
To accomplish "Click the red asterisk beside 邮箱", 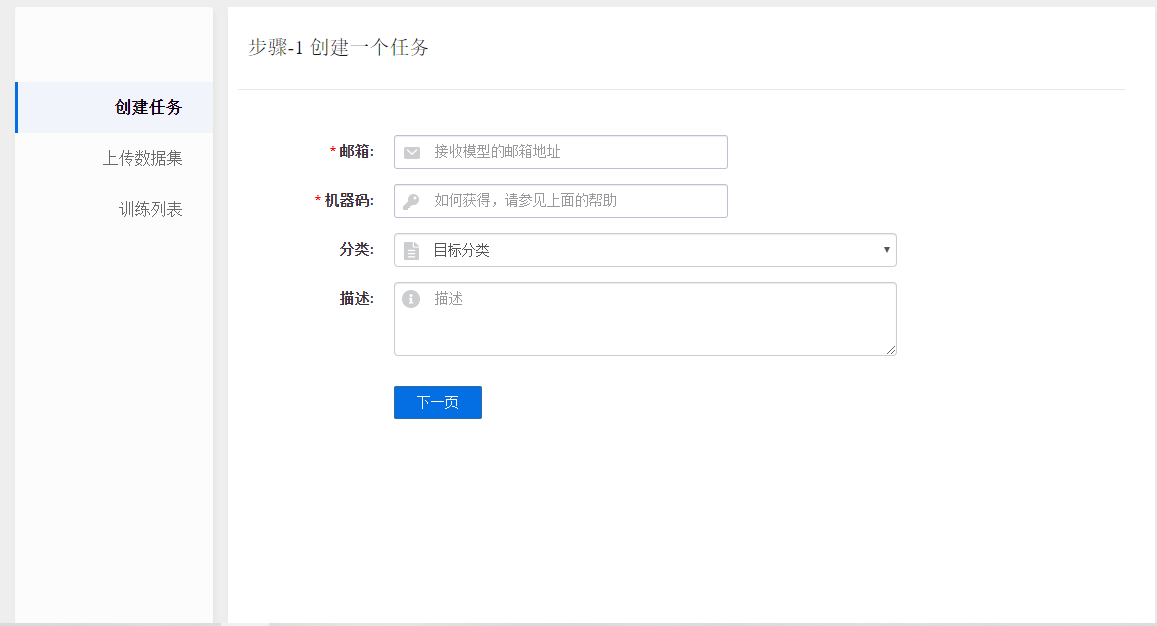I will click(333, 152).
